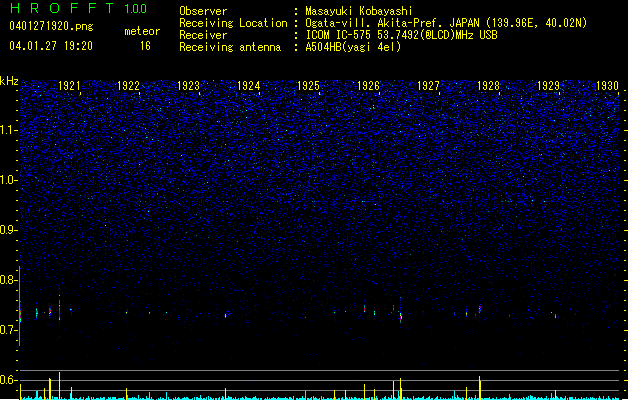Click the HROFFT program title
This screenshot has height=400, width=629.
click(x=62, y=8)
